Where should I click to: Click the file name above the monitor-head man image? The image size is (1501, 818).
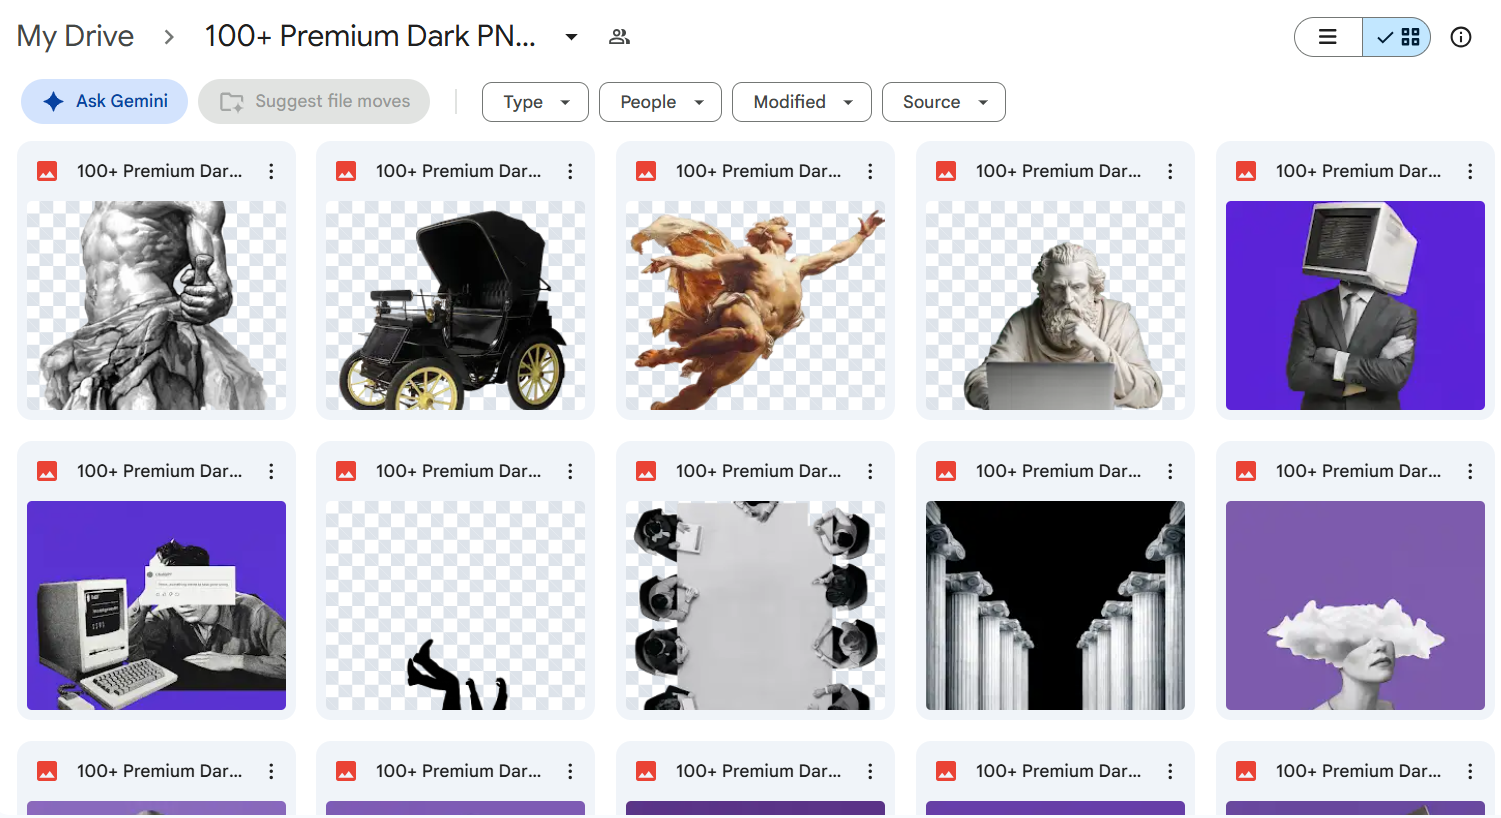coord(1358,171)
